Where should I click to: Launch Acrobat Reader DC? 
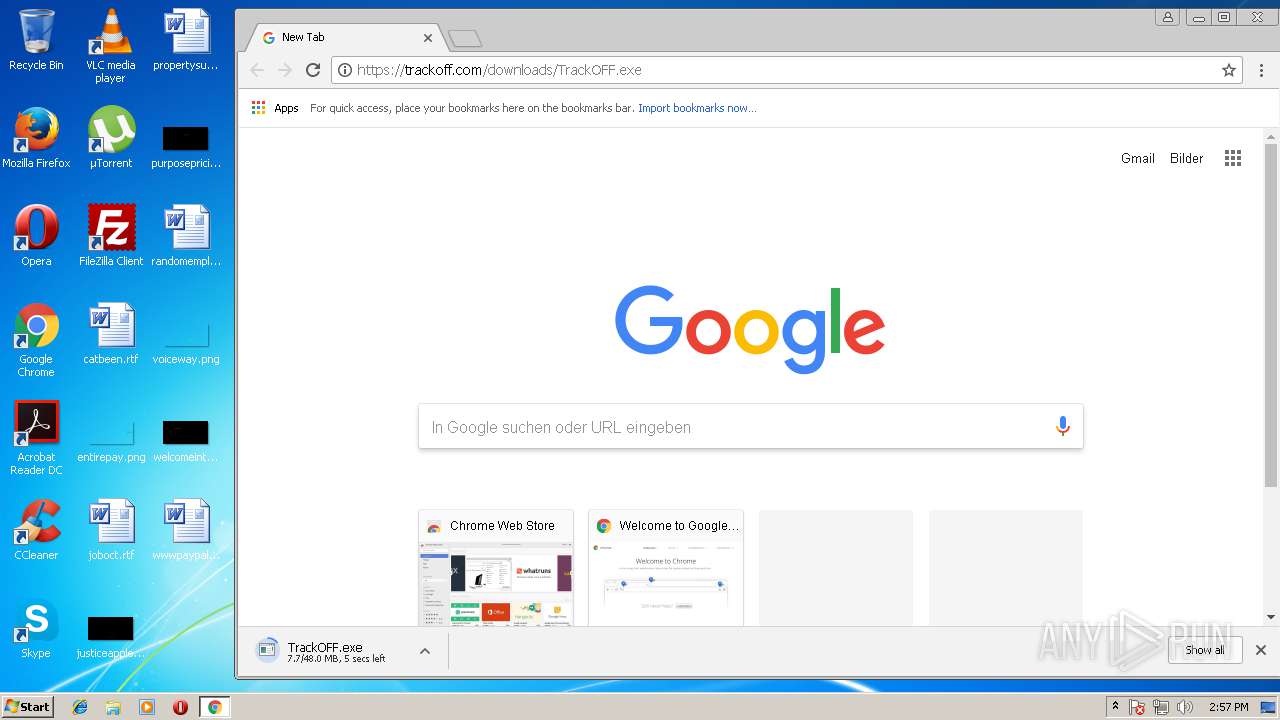coord(36,438)
